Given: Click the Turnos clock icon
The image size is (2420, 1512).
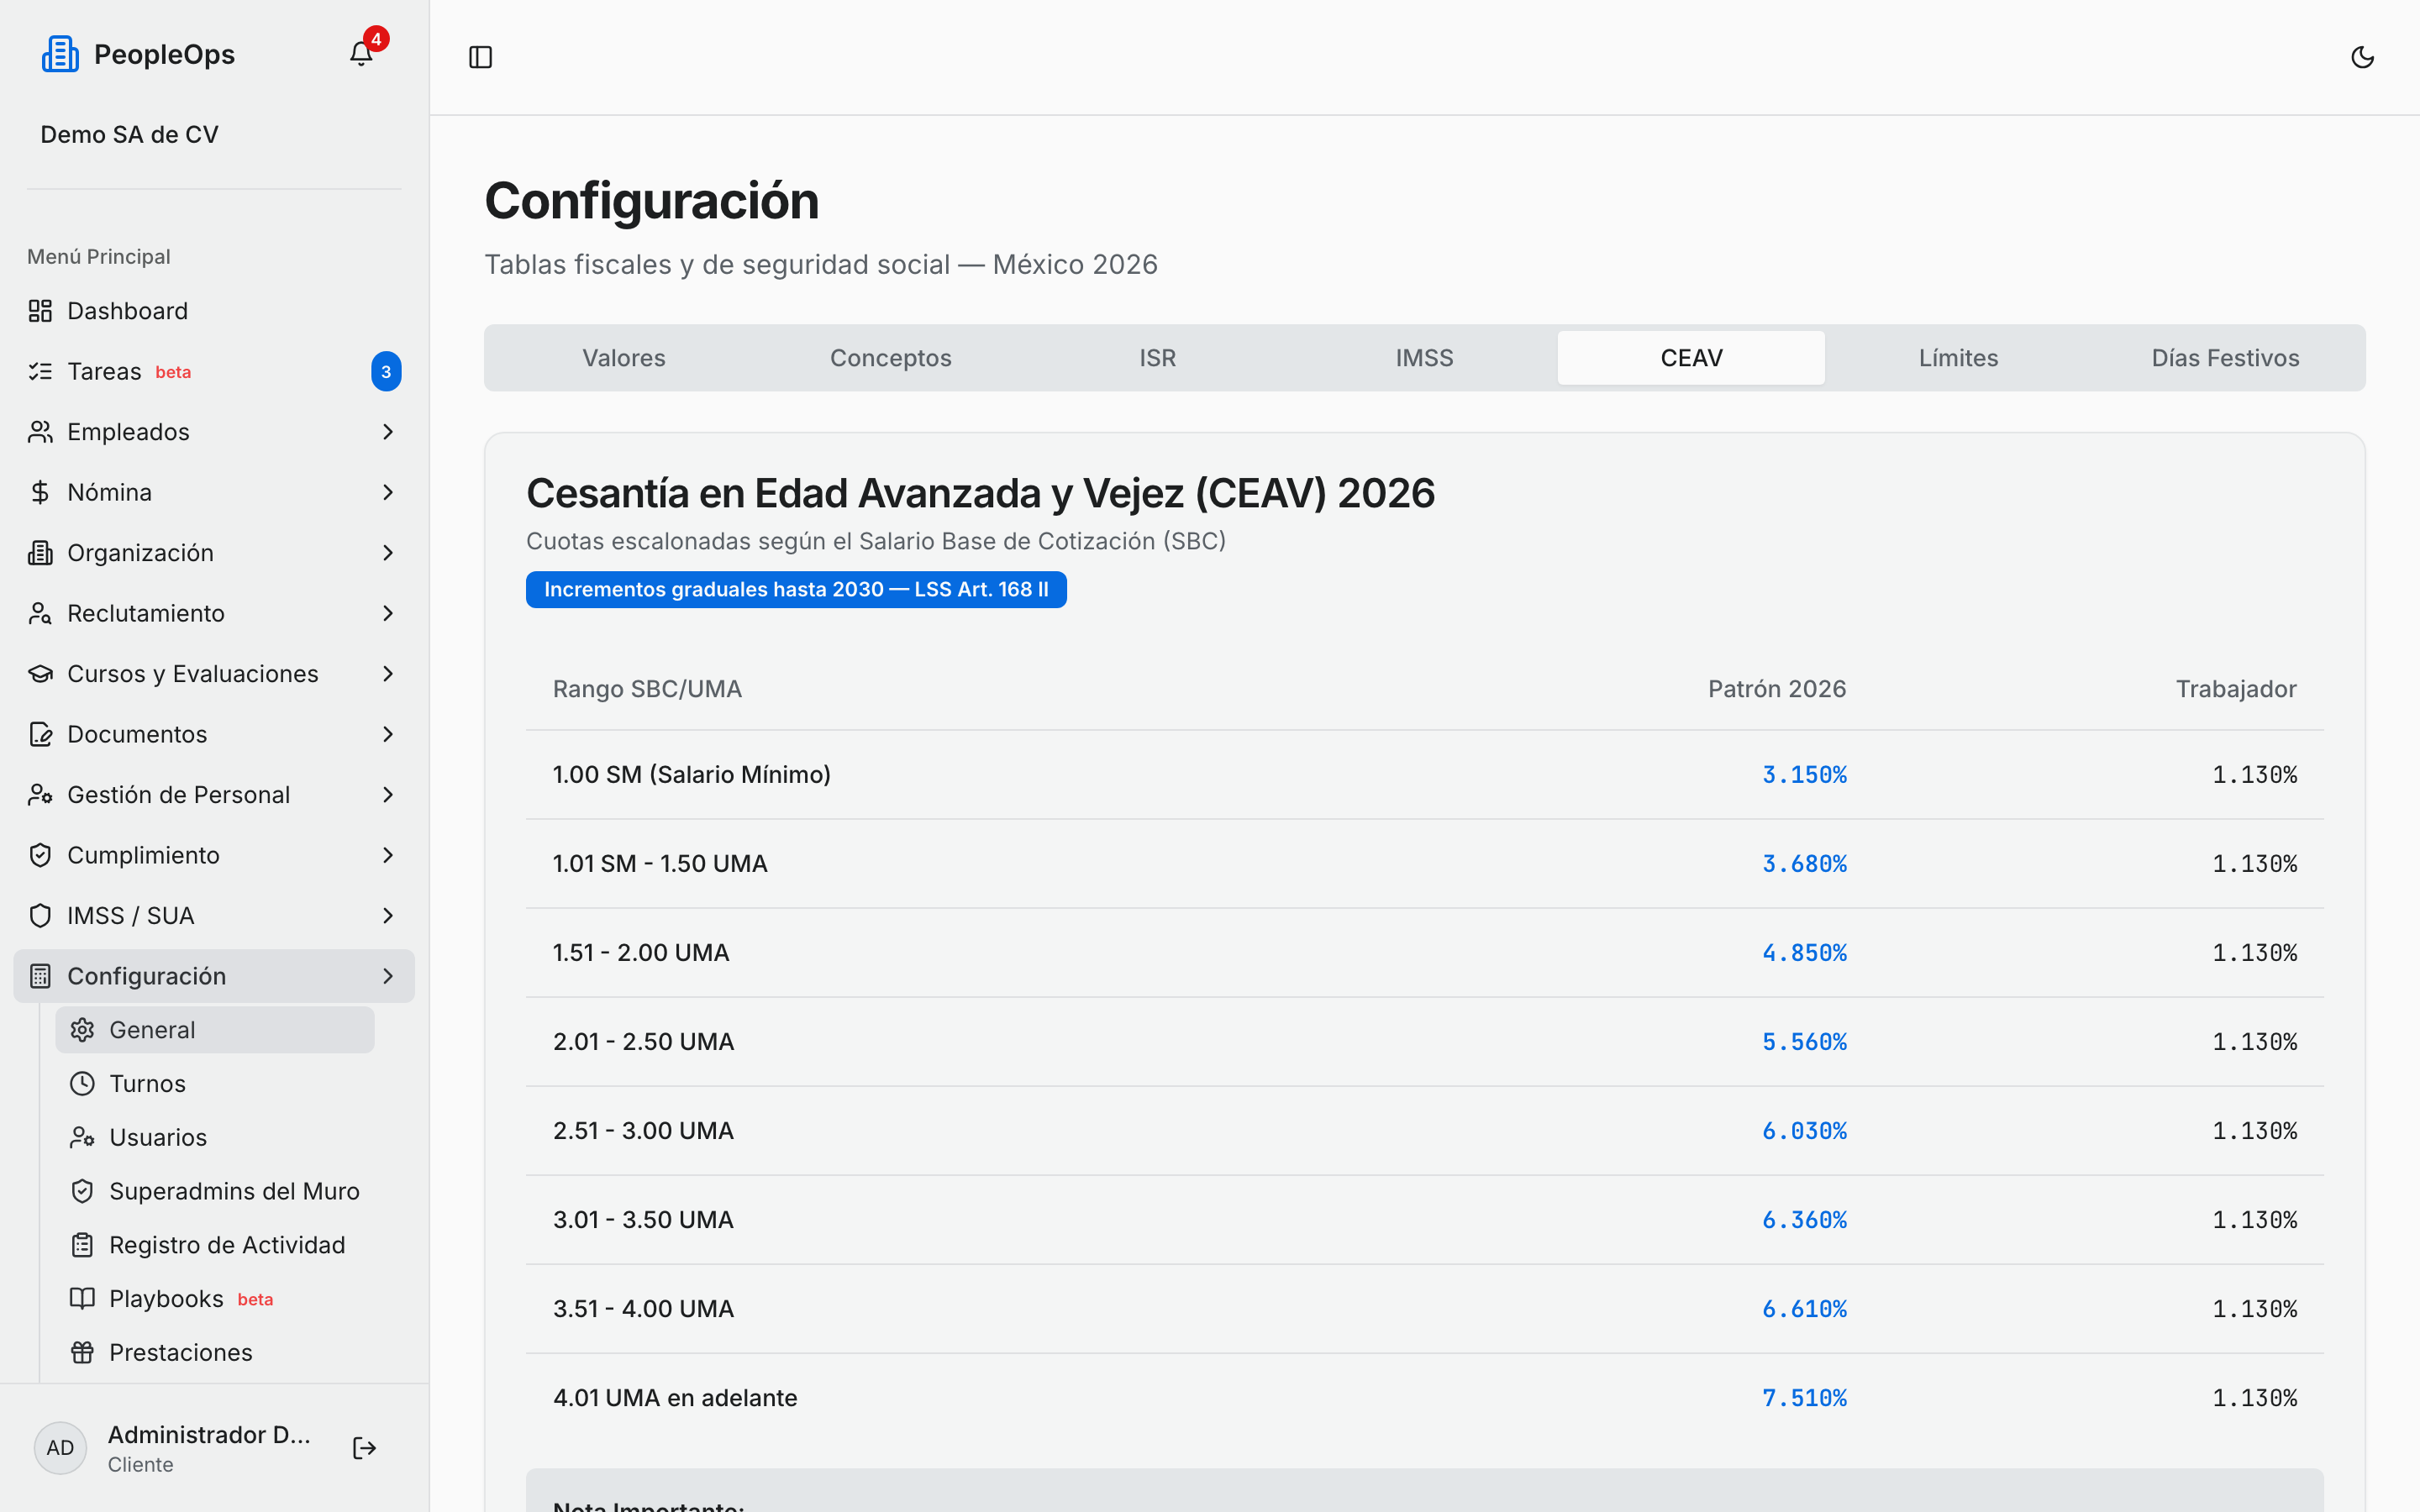Looking at the screenshot, I should 82,1084.
